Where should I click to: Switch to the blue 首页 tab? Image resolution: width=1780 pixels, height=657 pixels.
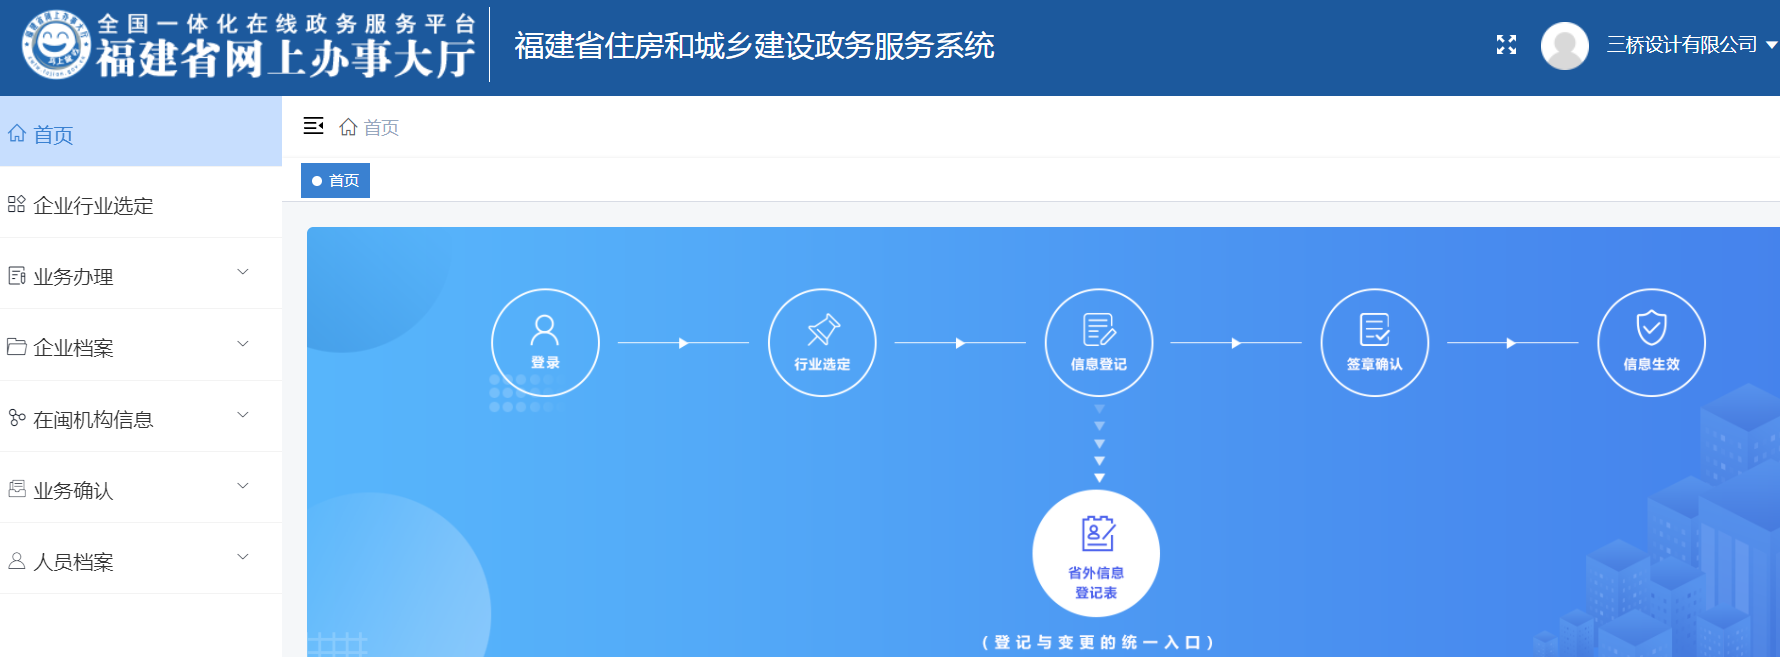336,181
